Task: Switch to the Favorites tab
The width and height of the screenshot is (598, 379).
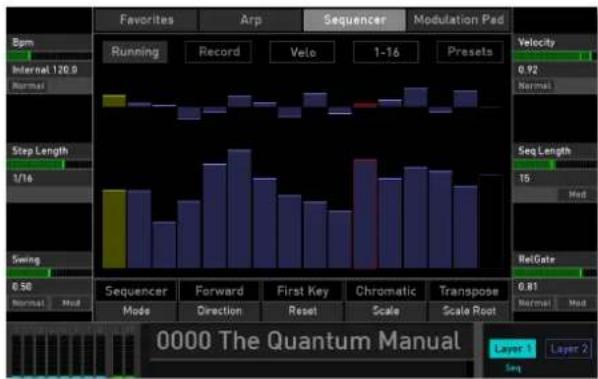Action: 146,20
